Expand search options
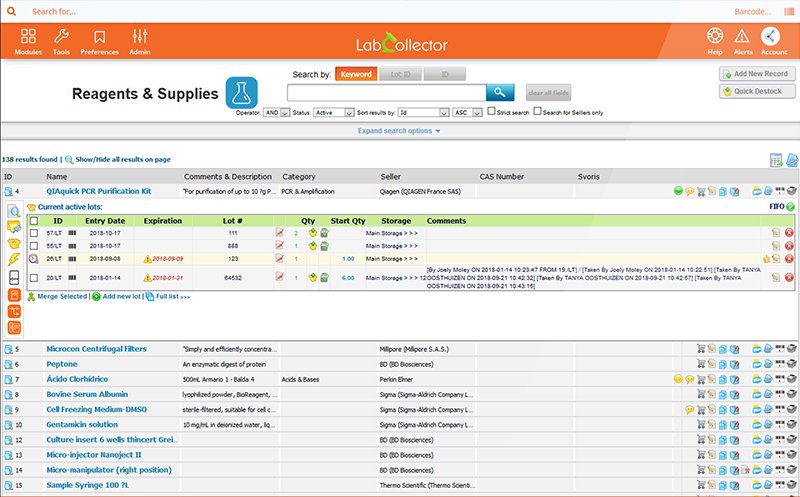The width and height of the screenshot is (800, 497). point(399,131)
